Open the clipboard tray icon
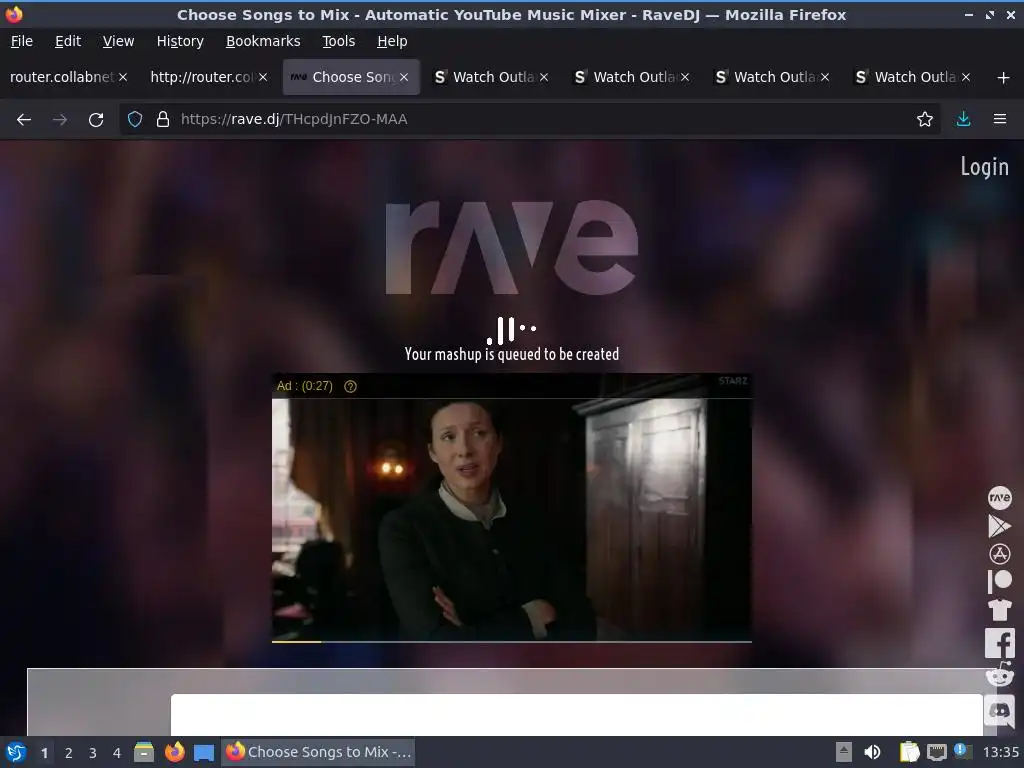 coord(908,752)
